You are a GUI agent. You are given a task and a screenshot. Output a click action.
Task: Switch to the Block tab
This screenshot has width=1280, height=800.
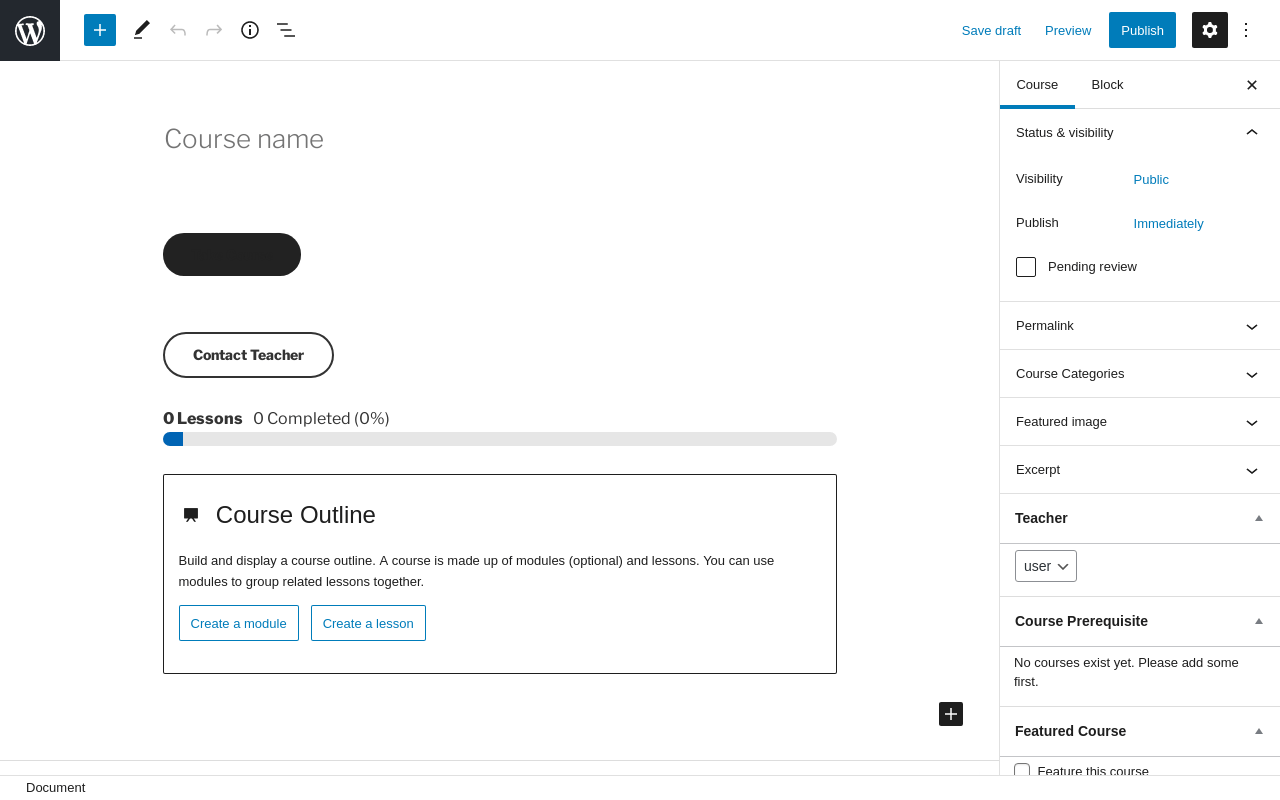1107,85
